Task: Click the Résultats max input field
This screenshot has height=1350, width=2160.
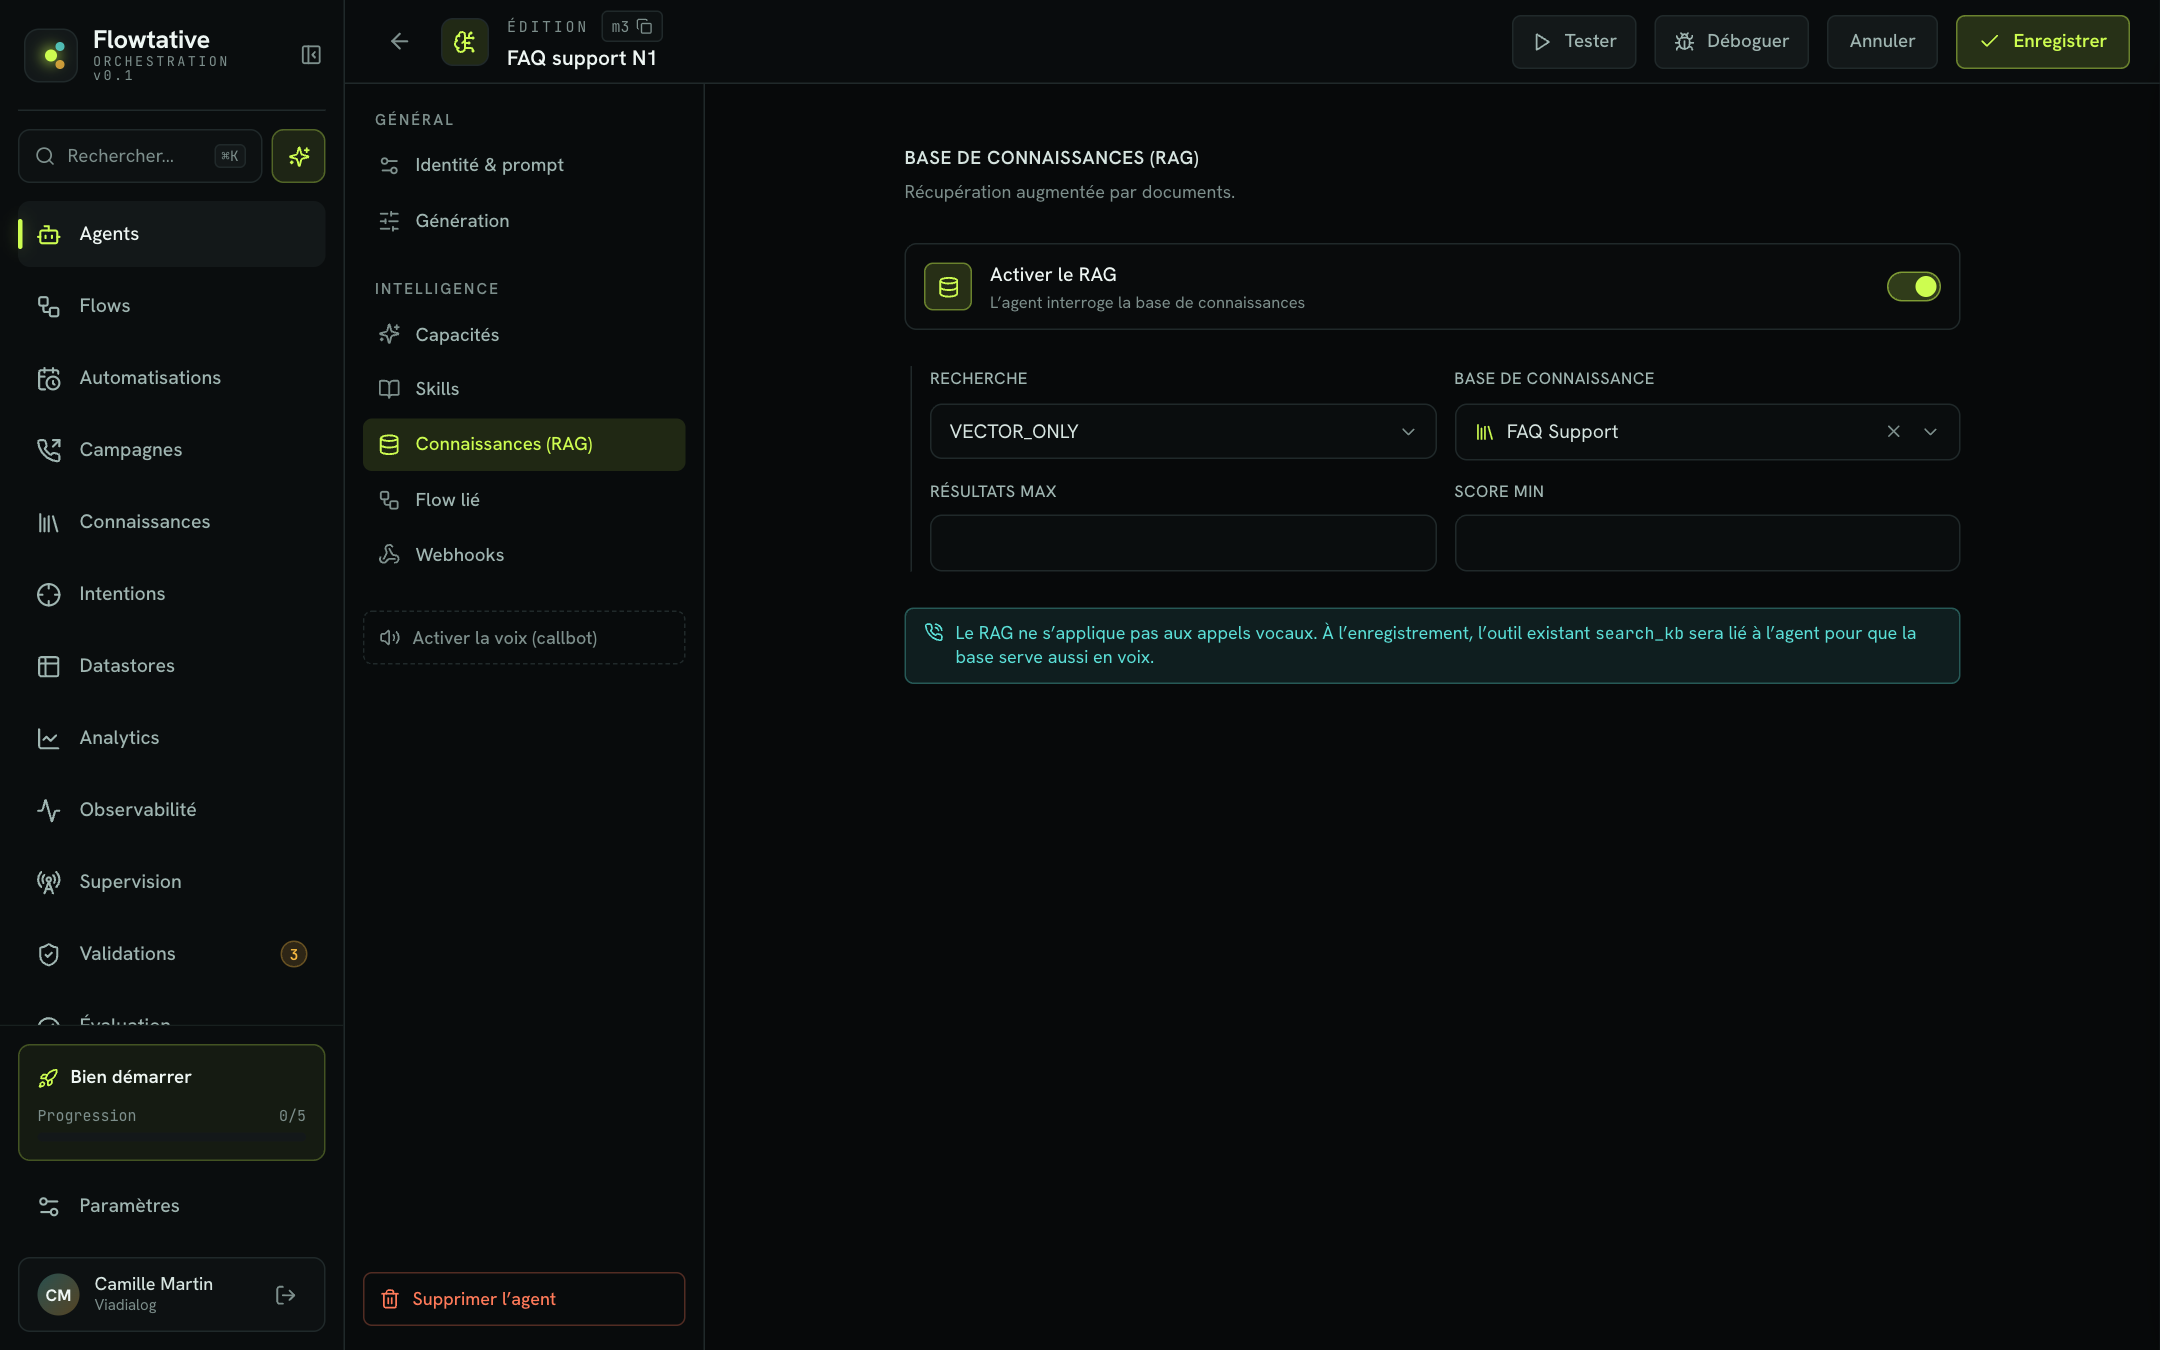Action: click(1182, 543)
